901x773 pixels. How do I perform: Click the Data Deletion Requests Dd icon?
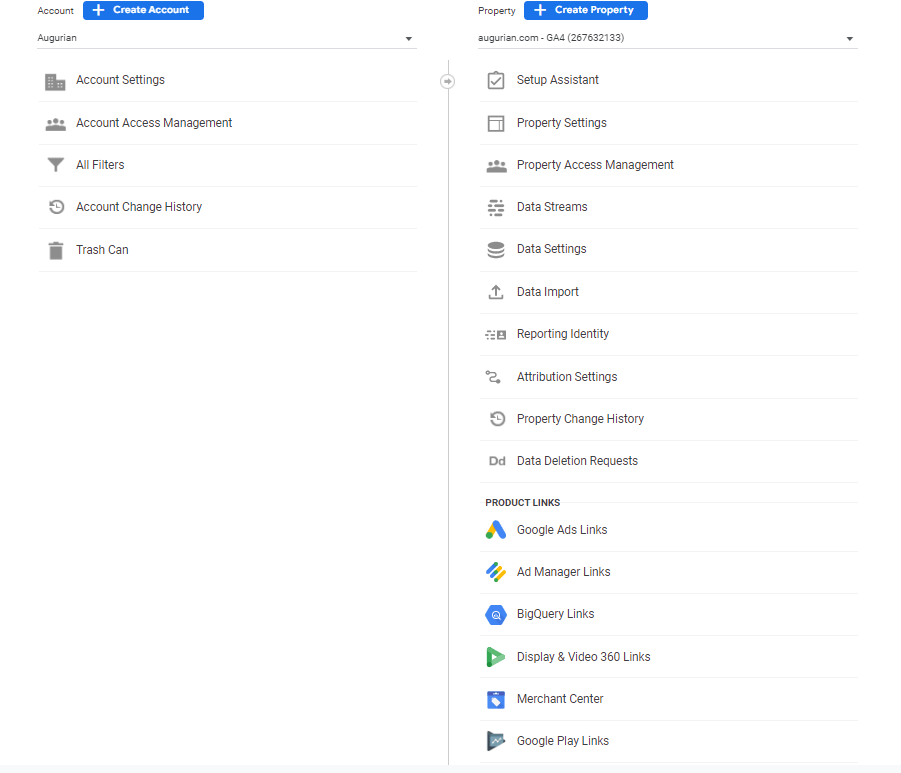497,461
